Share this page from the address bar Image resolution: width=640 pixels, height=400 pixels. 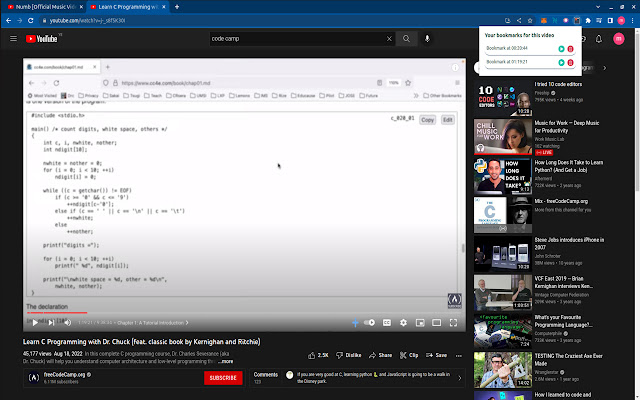pos(519,20)
